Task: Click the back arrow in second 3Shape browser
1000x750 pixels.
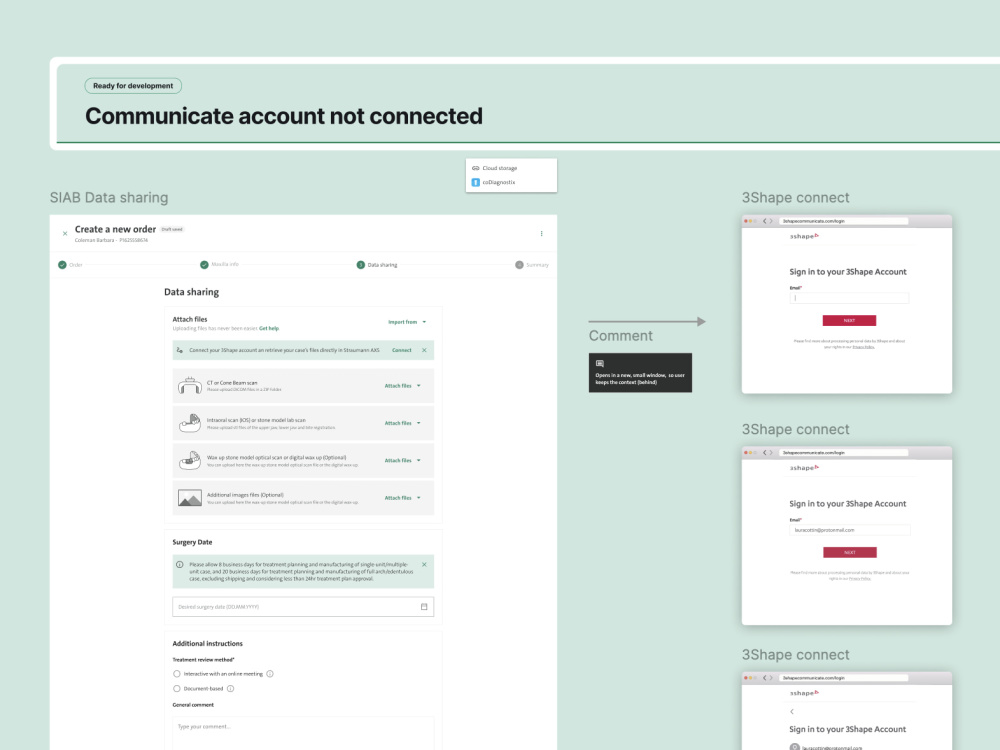Action: tap(765, 453)
